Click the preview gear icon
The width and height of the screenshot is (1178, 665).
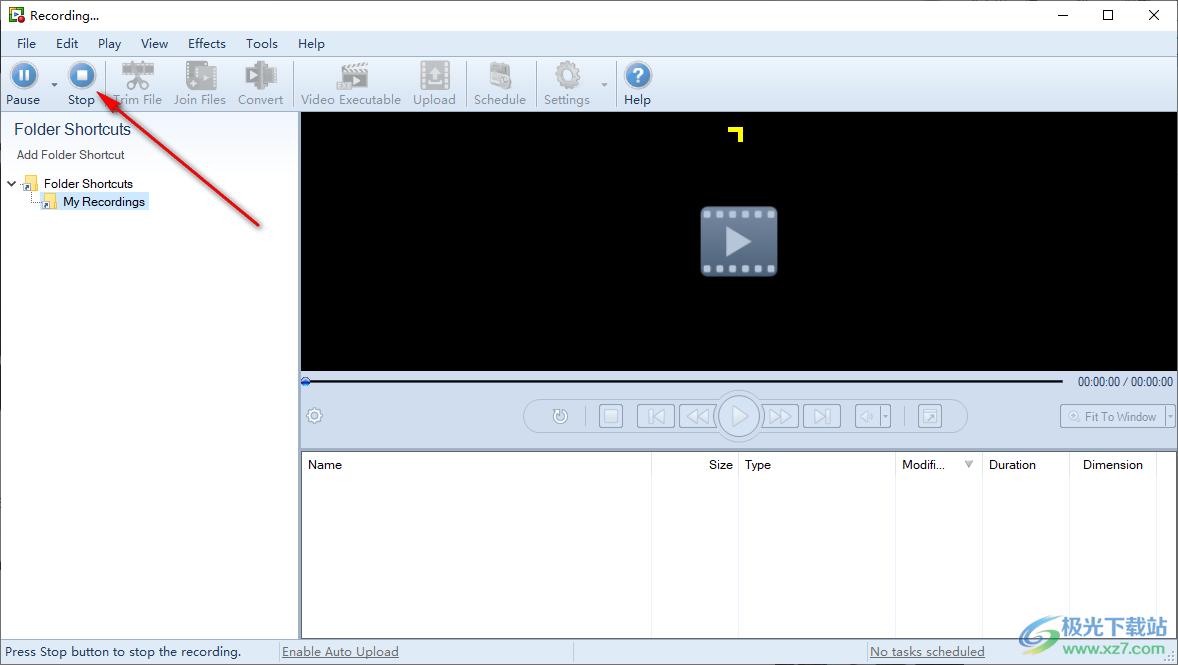[x=314, y=414]
